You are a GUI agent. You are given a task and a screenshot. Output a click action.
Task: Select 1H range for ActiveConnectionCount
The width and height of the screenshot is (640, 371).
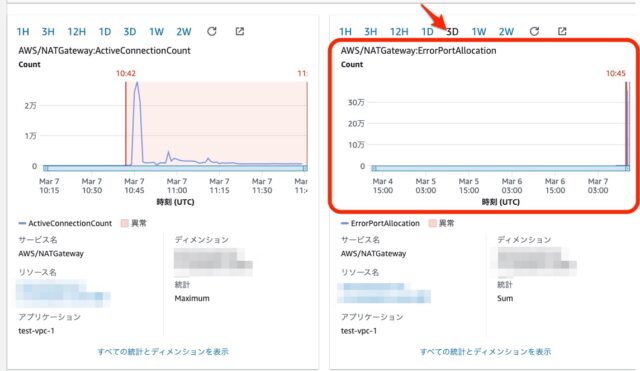click(23, 32)
